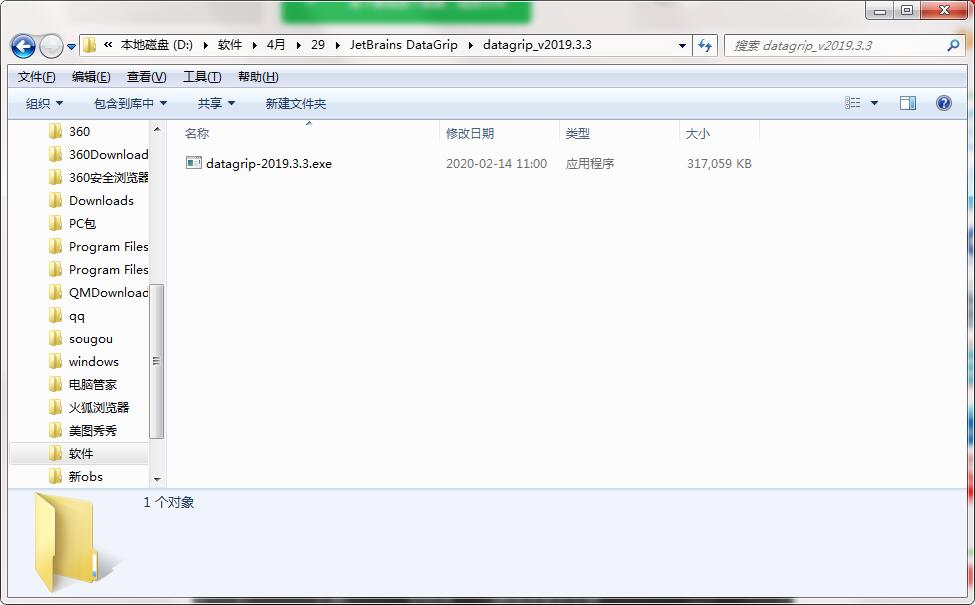Open the 帮助(H) menu
975x605 pixels.
258,76
